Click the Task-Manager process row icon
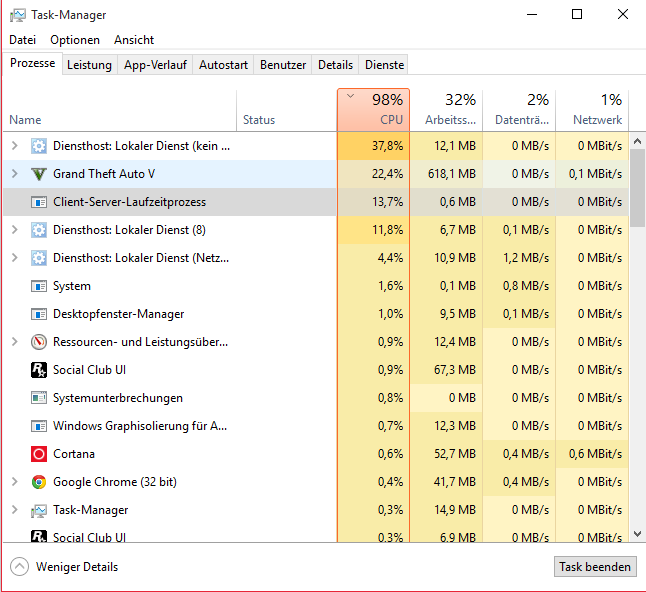The height and width of the screenshot is (592, 646). pos(39,510)
